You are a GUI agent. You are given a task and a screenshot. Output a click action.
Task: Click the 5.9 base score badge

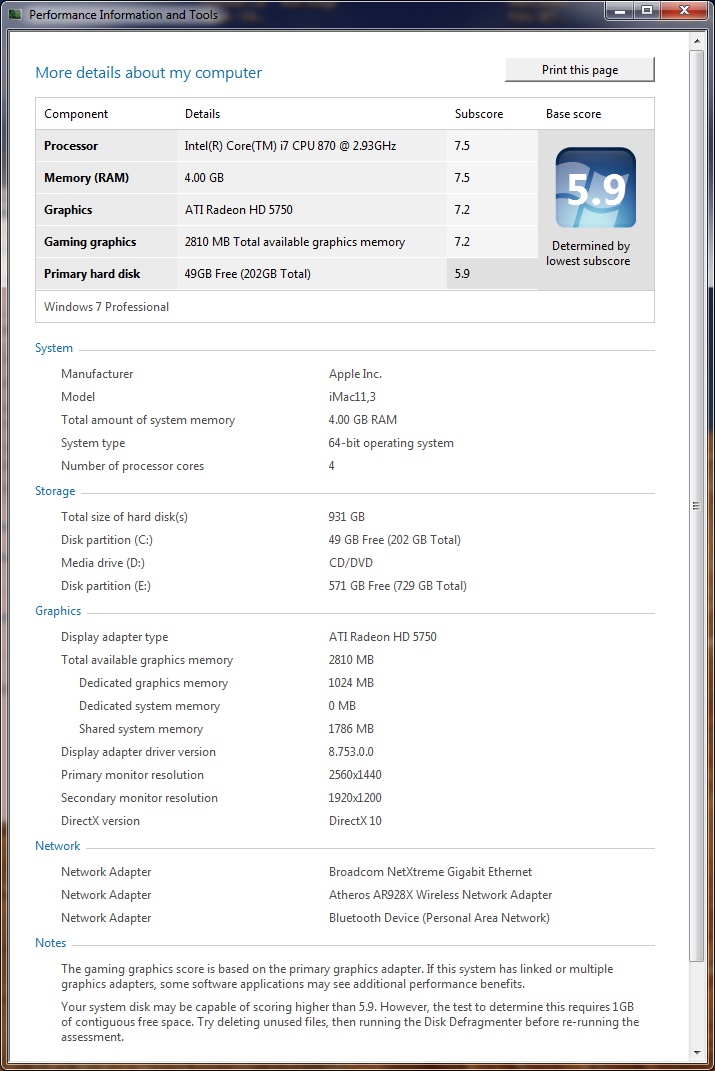[x=595, y=188]
